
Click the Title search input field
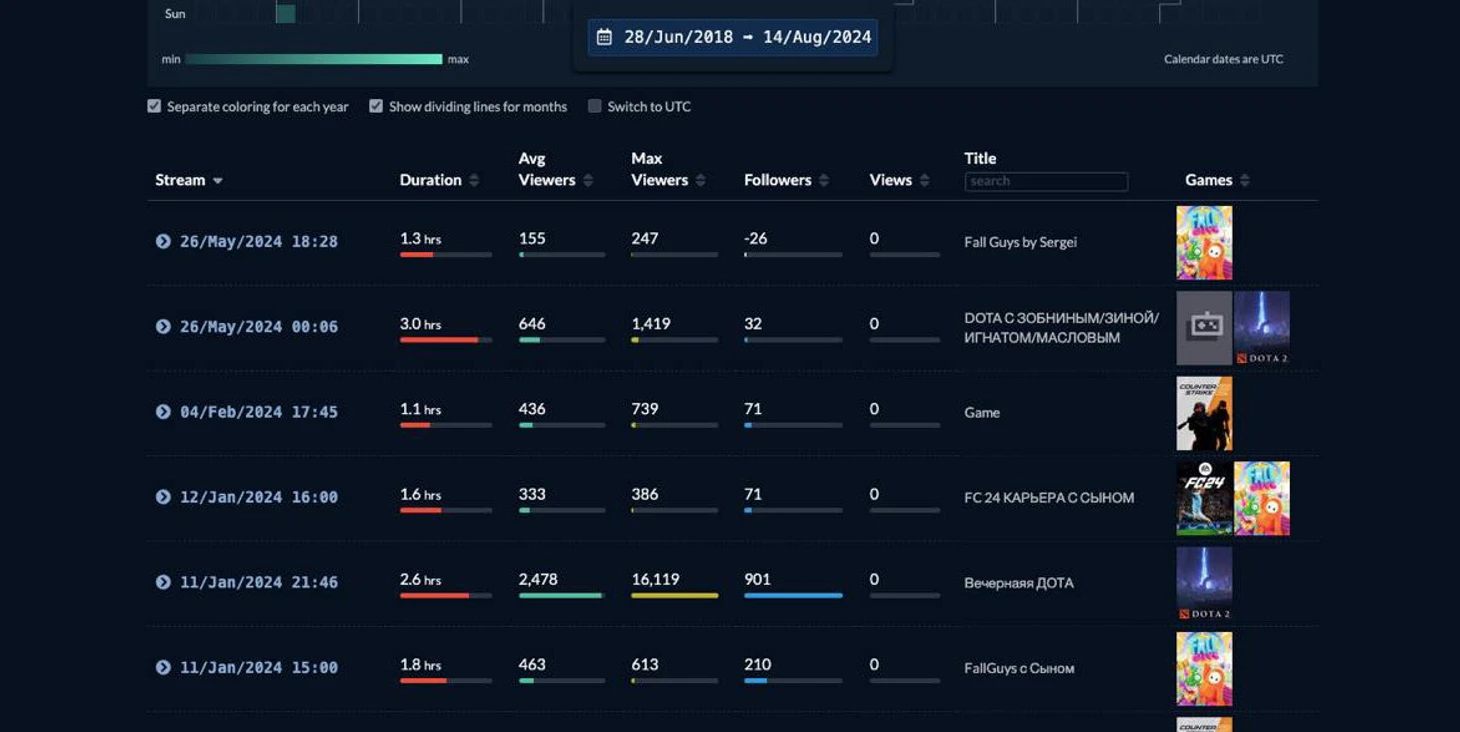coord(1046,181)
